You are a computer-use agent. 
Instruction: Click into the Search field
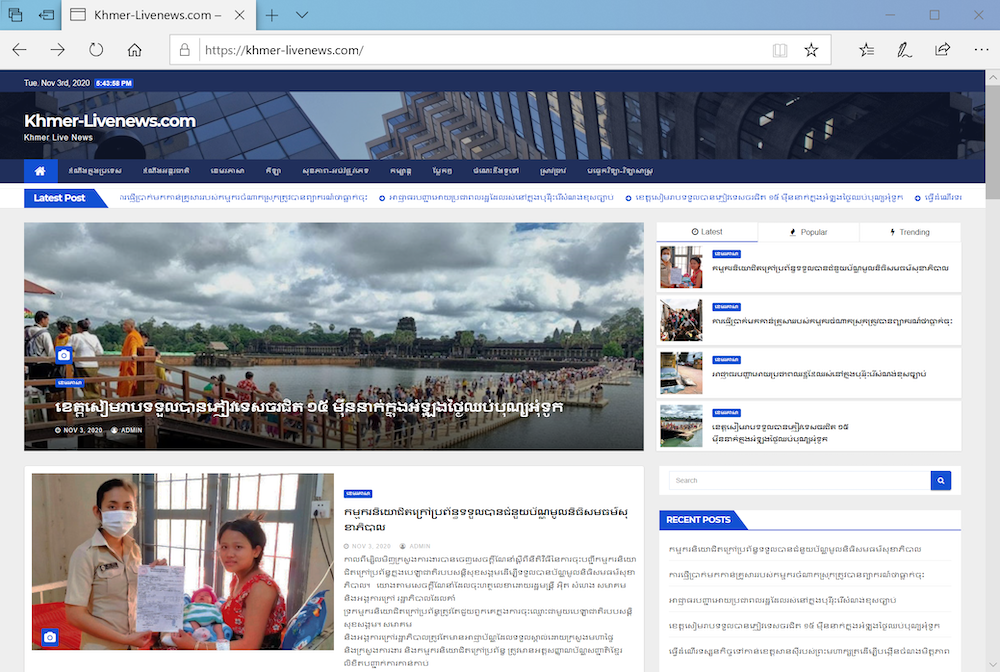pyautogui.click(x=800, y=481)
